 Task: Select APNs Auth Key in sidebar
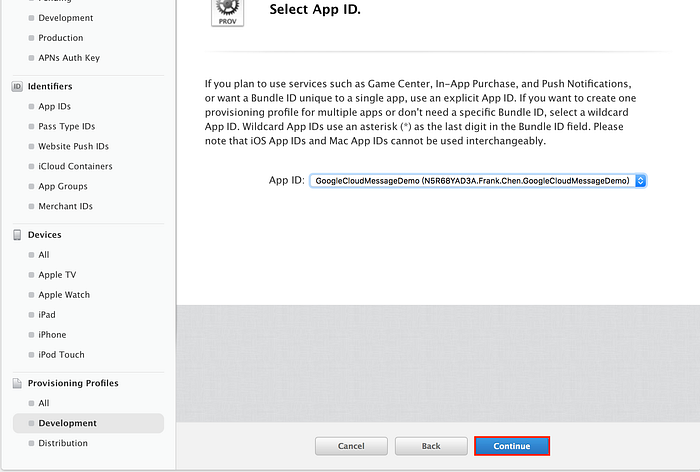69,58
